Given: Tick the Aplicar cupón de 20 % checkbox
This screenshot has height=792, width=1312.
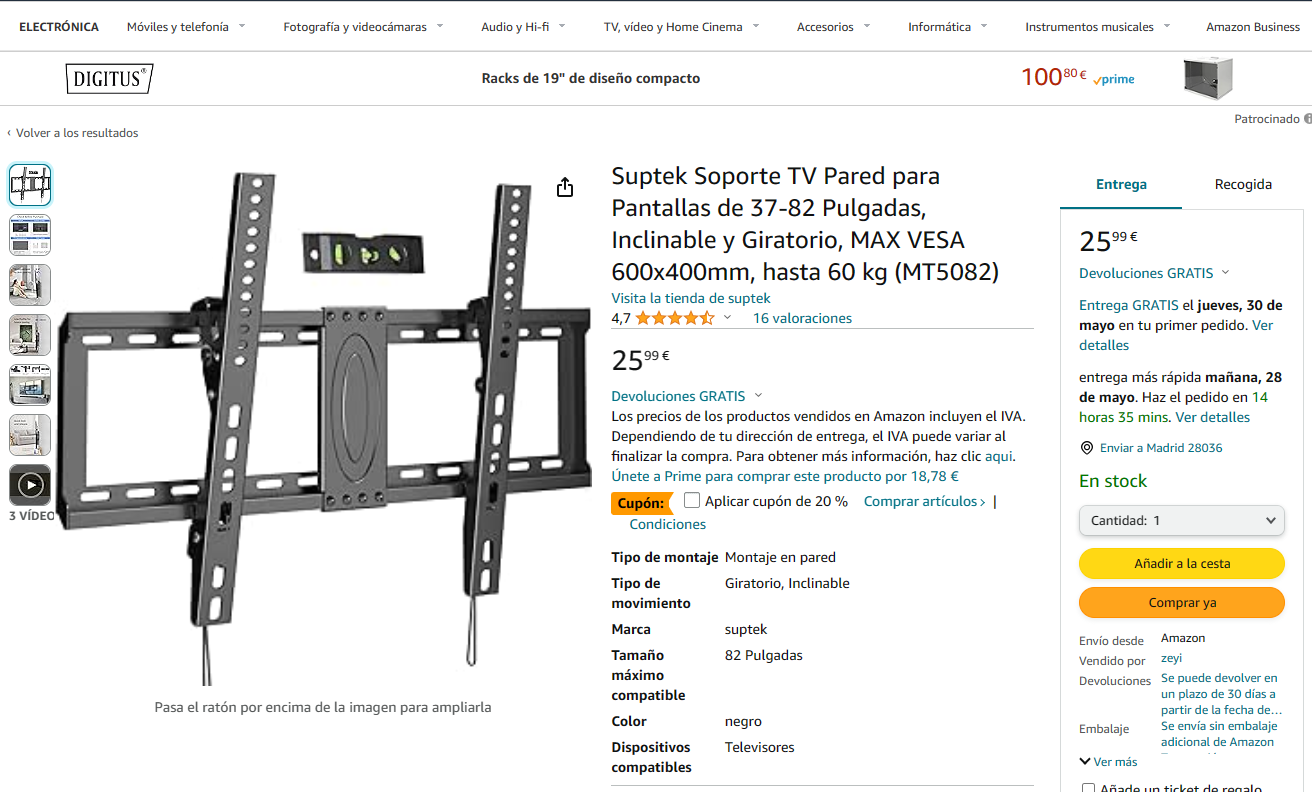Looking at the screenshot, I should pos(692,501).
